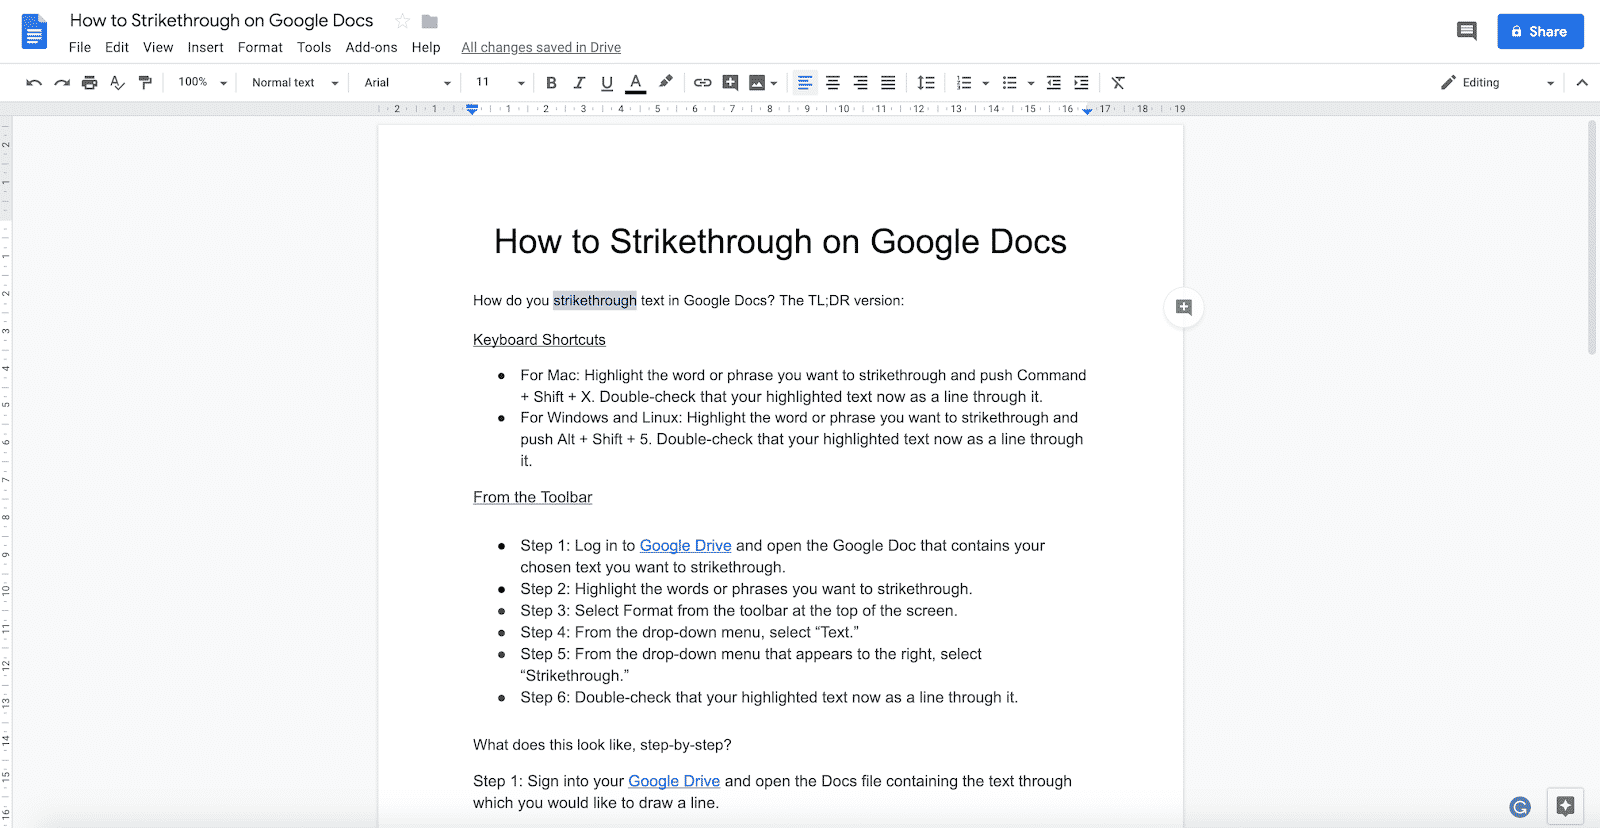This screenshot has width=1600, height=828.
Task: Click the highlighted word strikethrough
Action: (595, 300)
